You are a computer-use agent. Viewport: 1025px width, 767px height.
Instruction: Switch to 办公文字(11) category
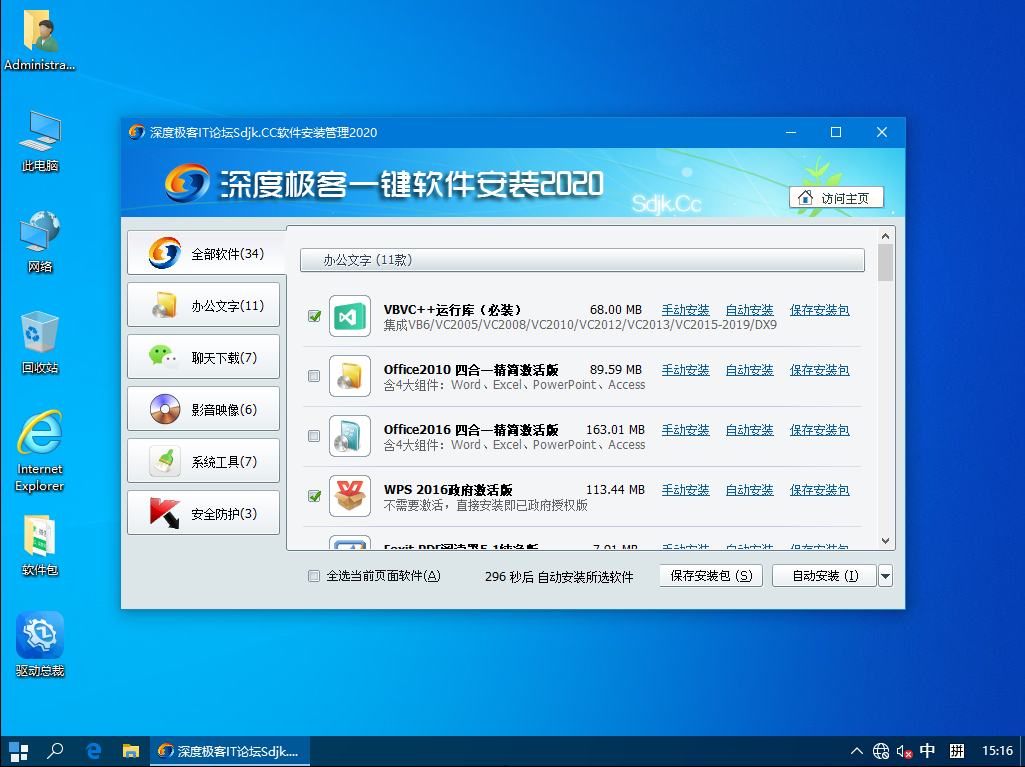tap(203, 305)
